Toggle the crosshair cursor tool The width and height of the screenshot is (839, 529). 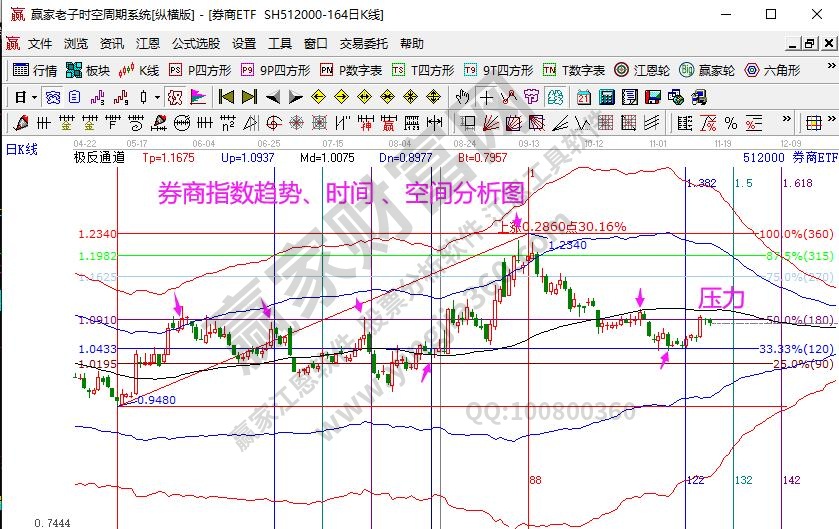486,97
